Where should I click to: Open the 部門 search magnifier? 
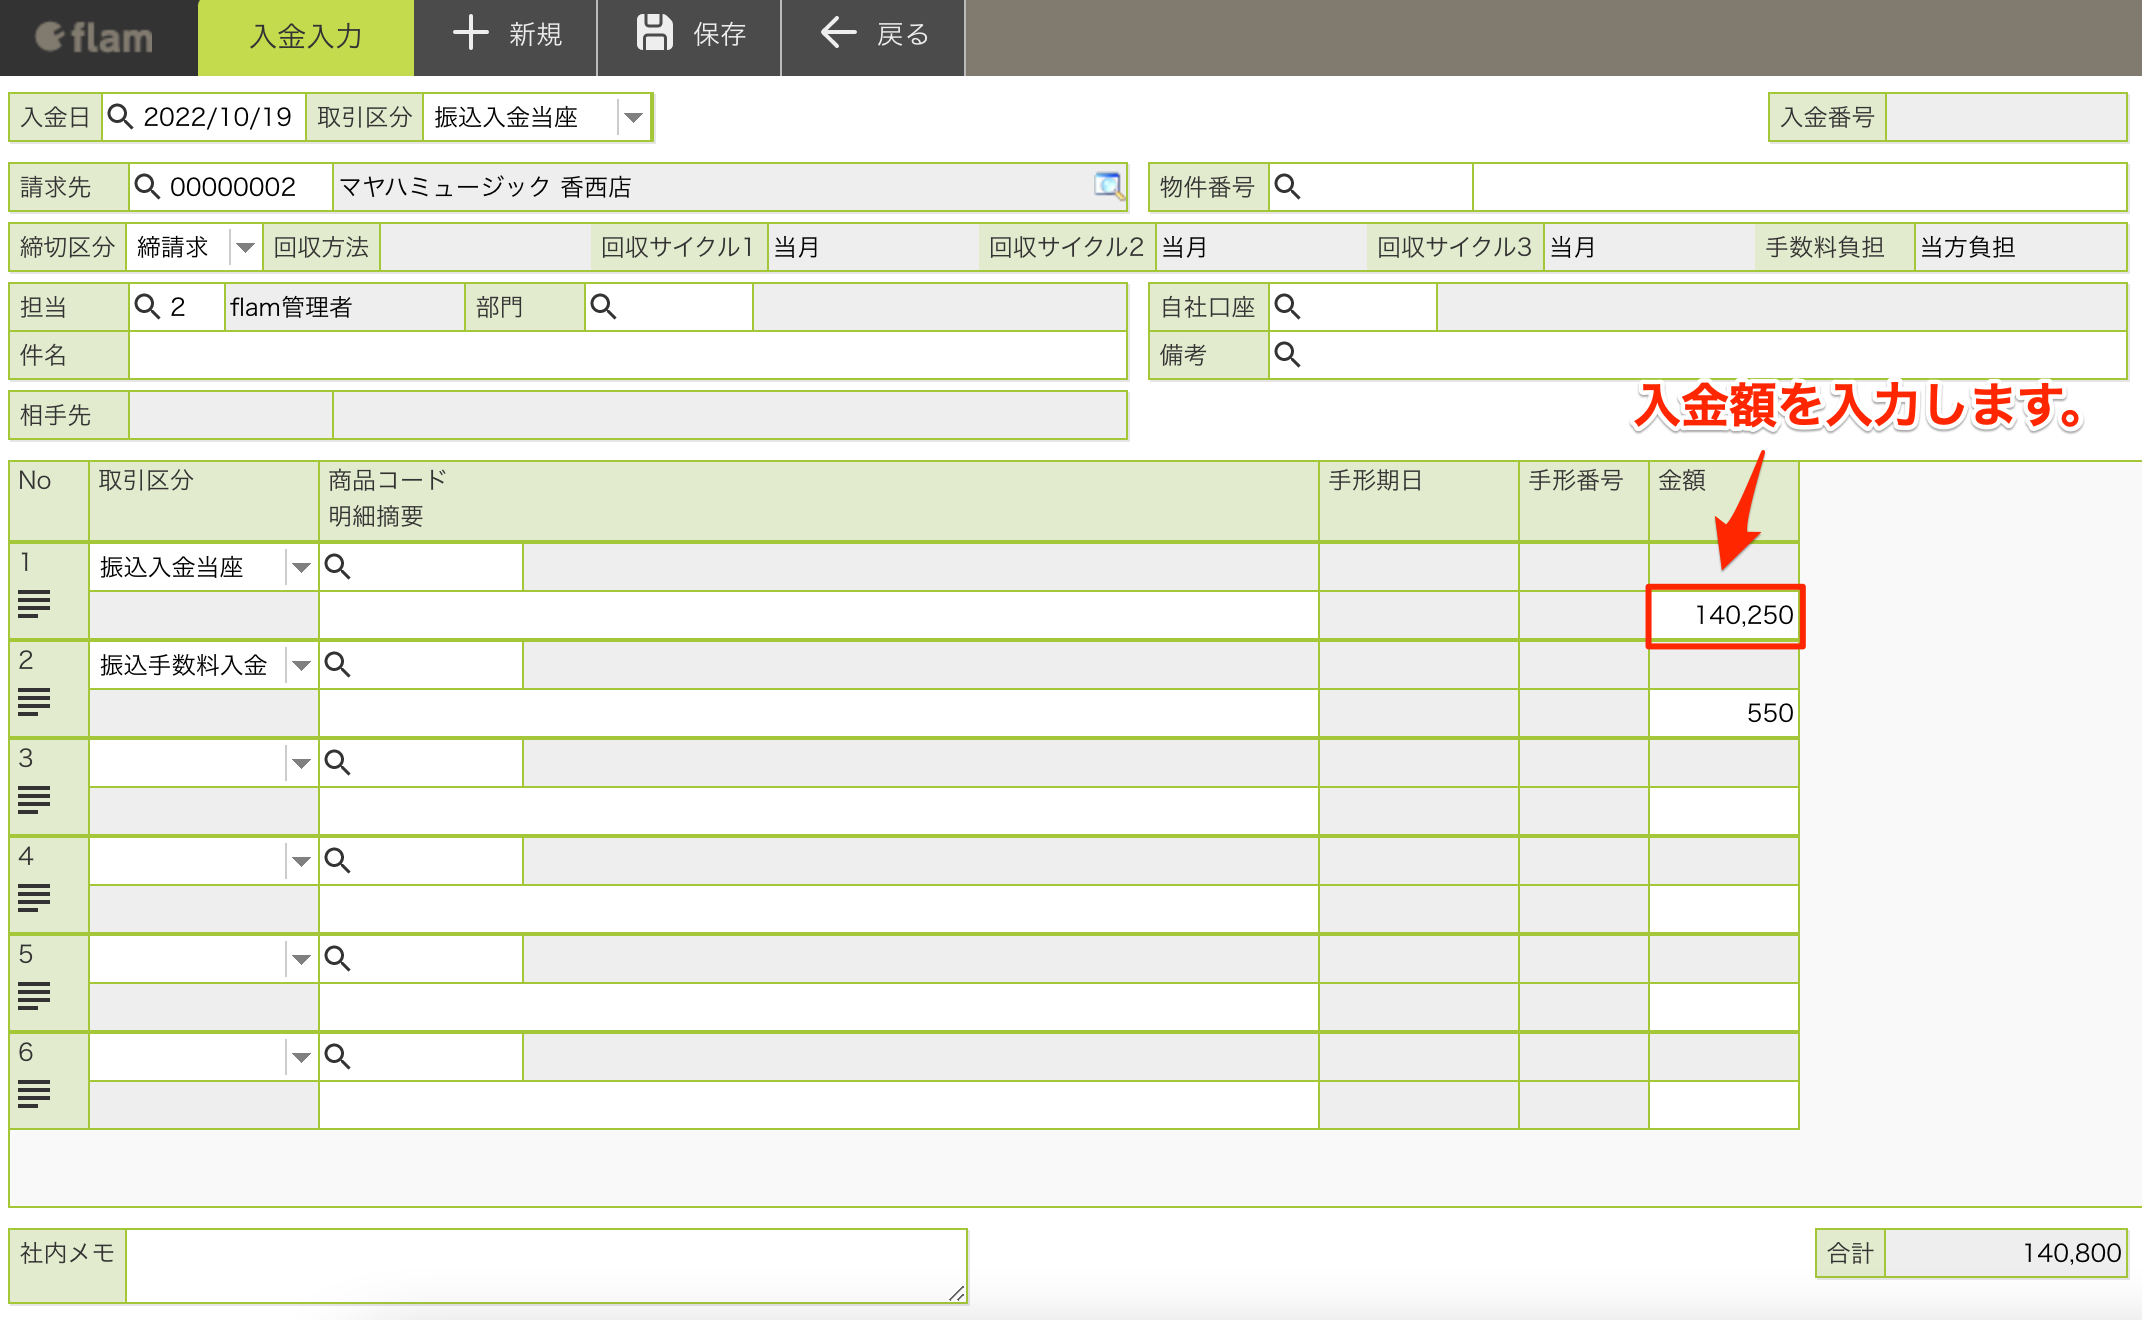point(603,307)
